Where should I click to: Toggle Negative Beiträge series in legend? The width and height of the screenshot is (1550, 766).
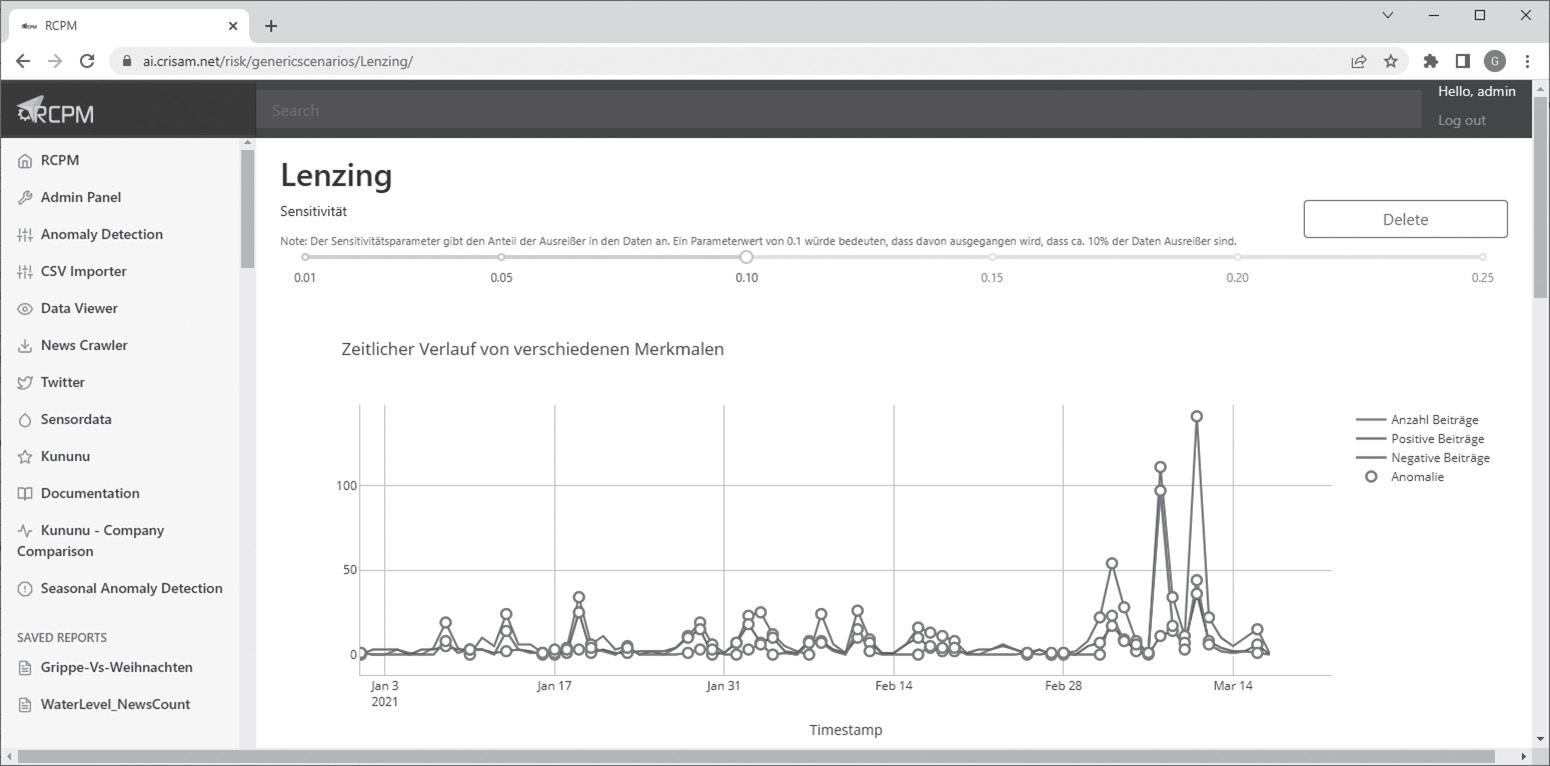pyautogui.click(x=1423, y=458)
